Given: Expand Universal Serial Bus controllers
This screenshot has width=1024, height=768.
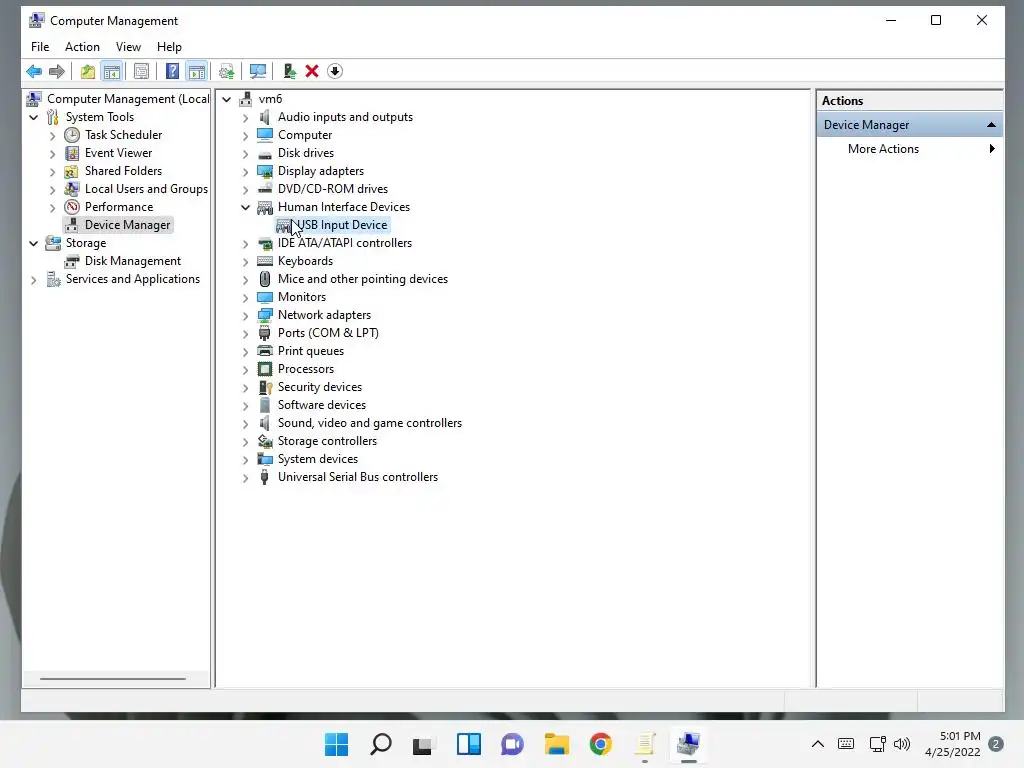Looking at the screenshot, I should coord(246,477).
